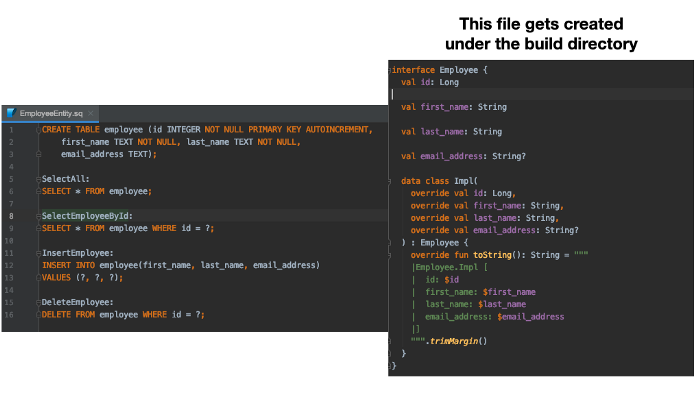Click on email_address: String? property declaration

coord(463,156)
